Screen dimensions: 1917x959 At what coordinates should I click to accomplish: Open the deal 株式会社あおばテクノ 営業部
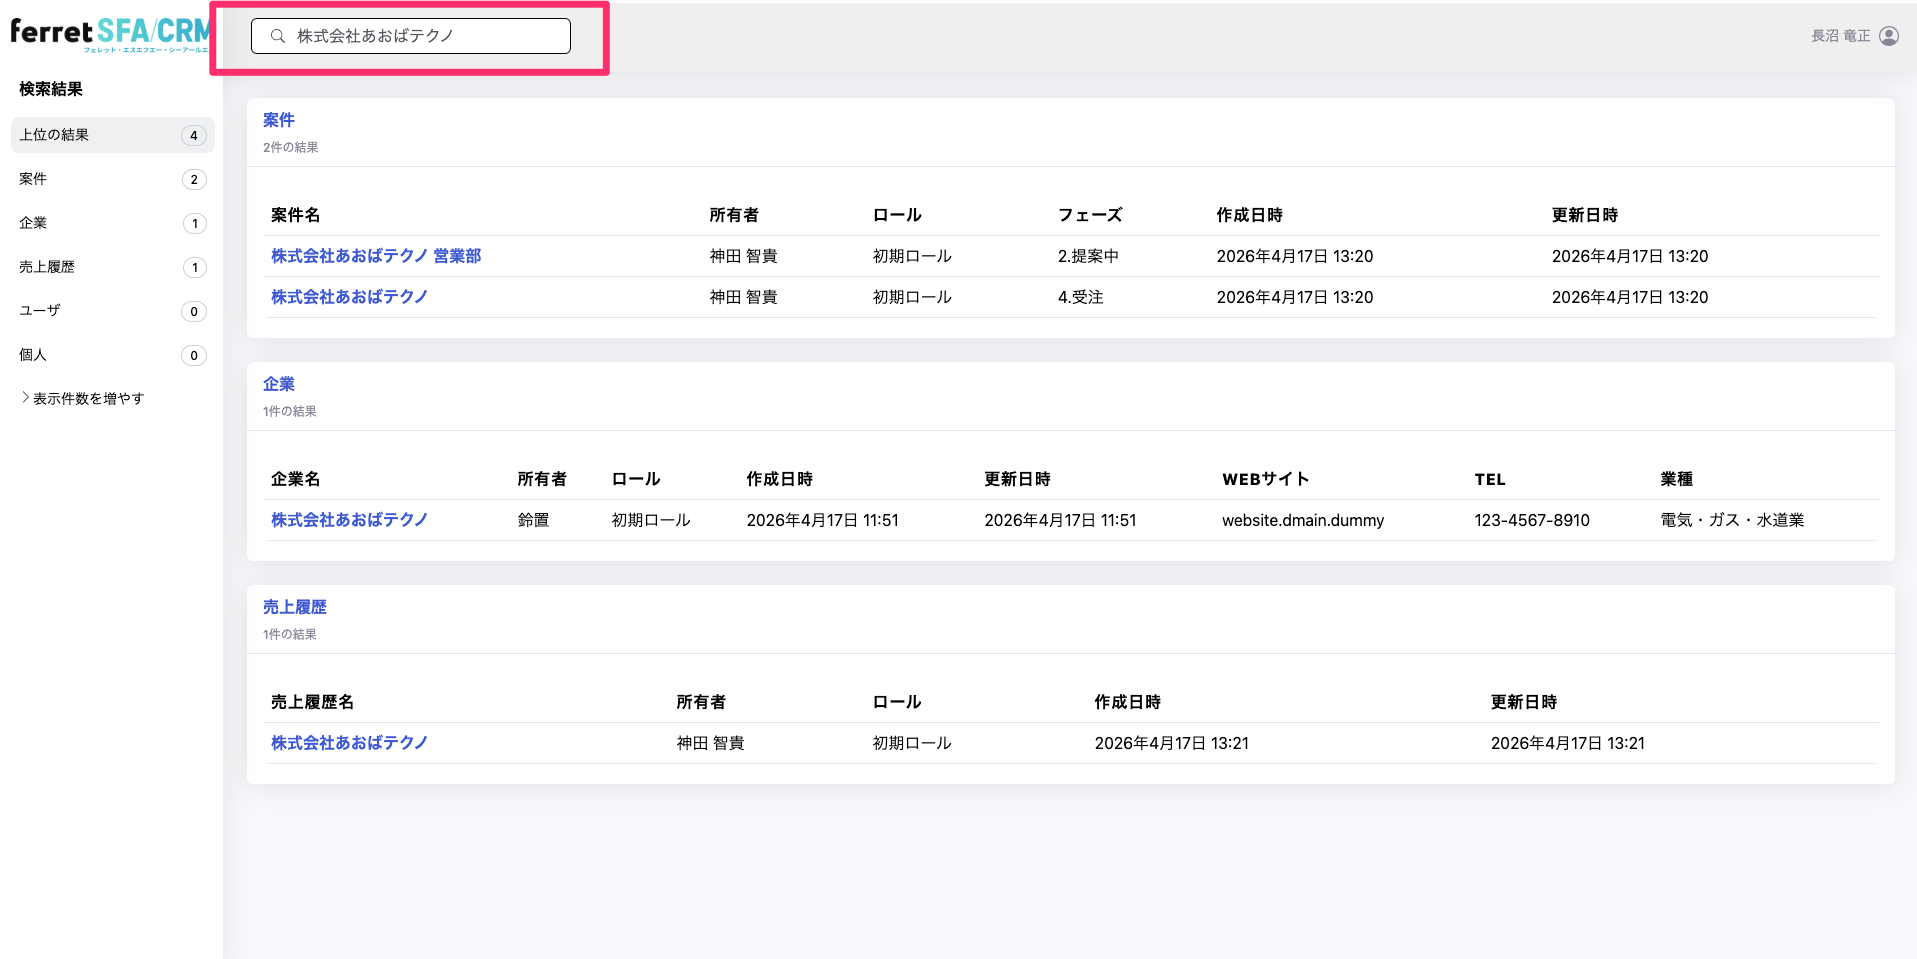pos(376,256)
